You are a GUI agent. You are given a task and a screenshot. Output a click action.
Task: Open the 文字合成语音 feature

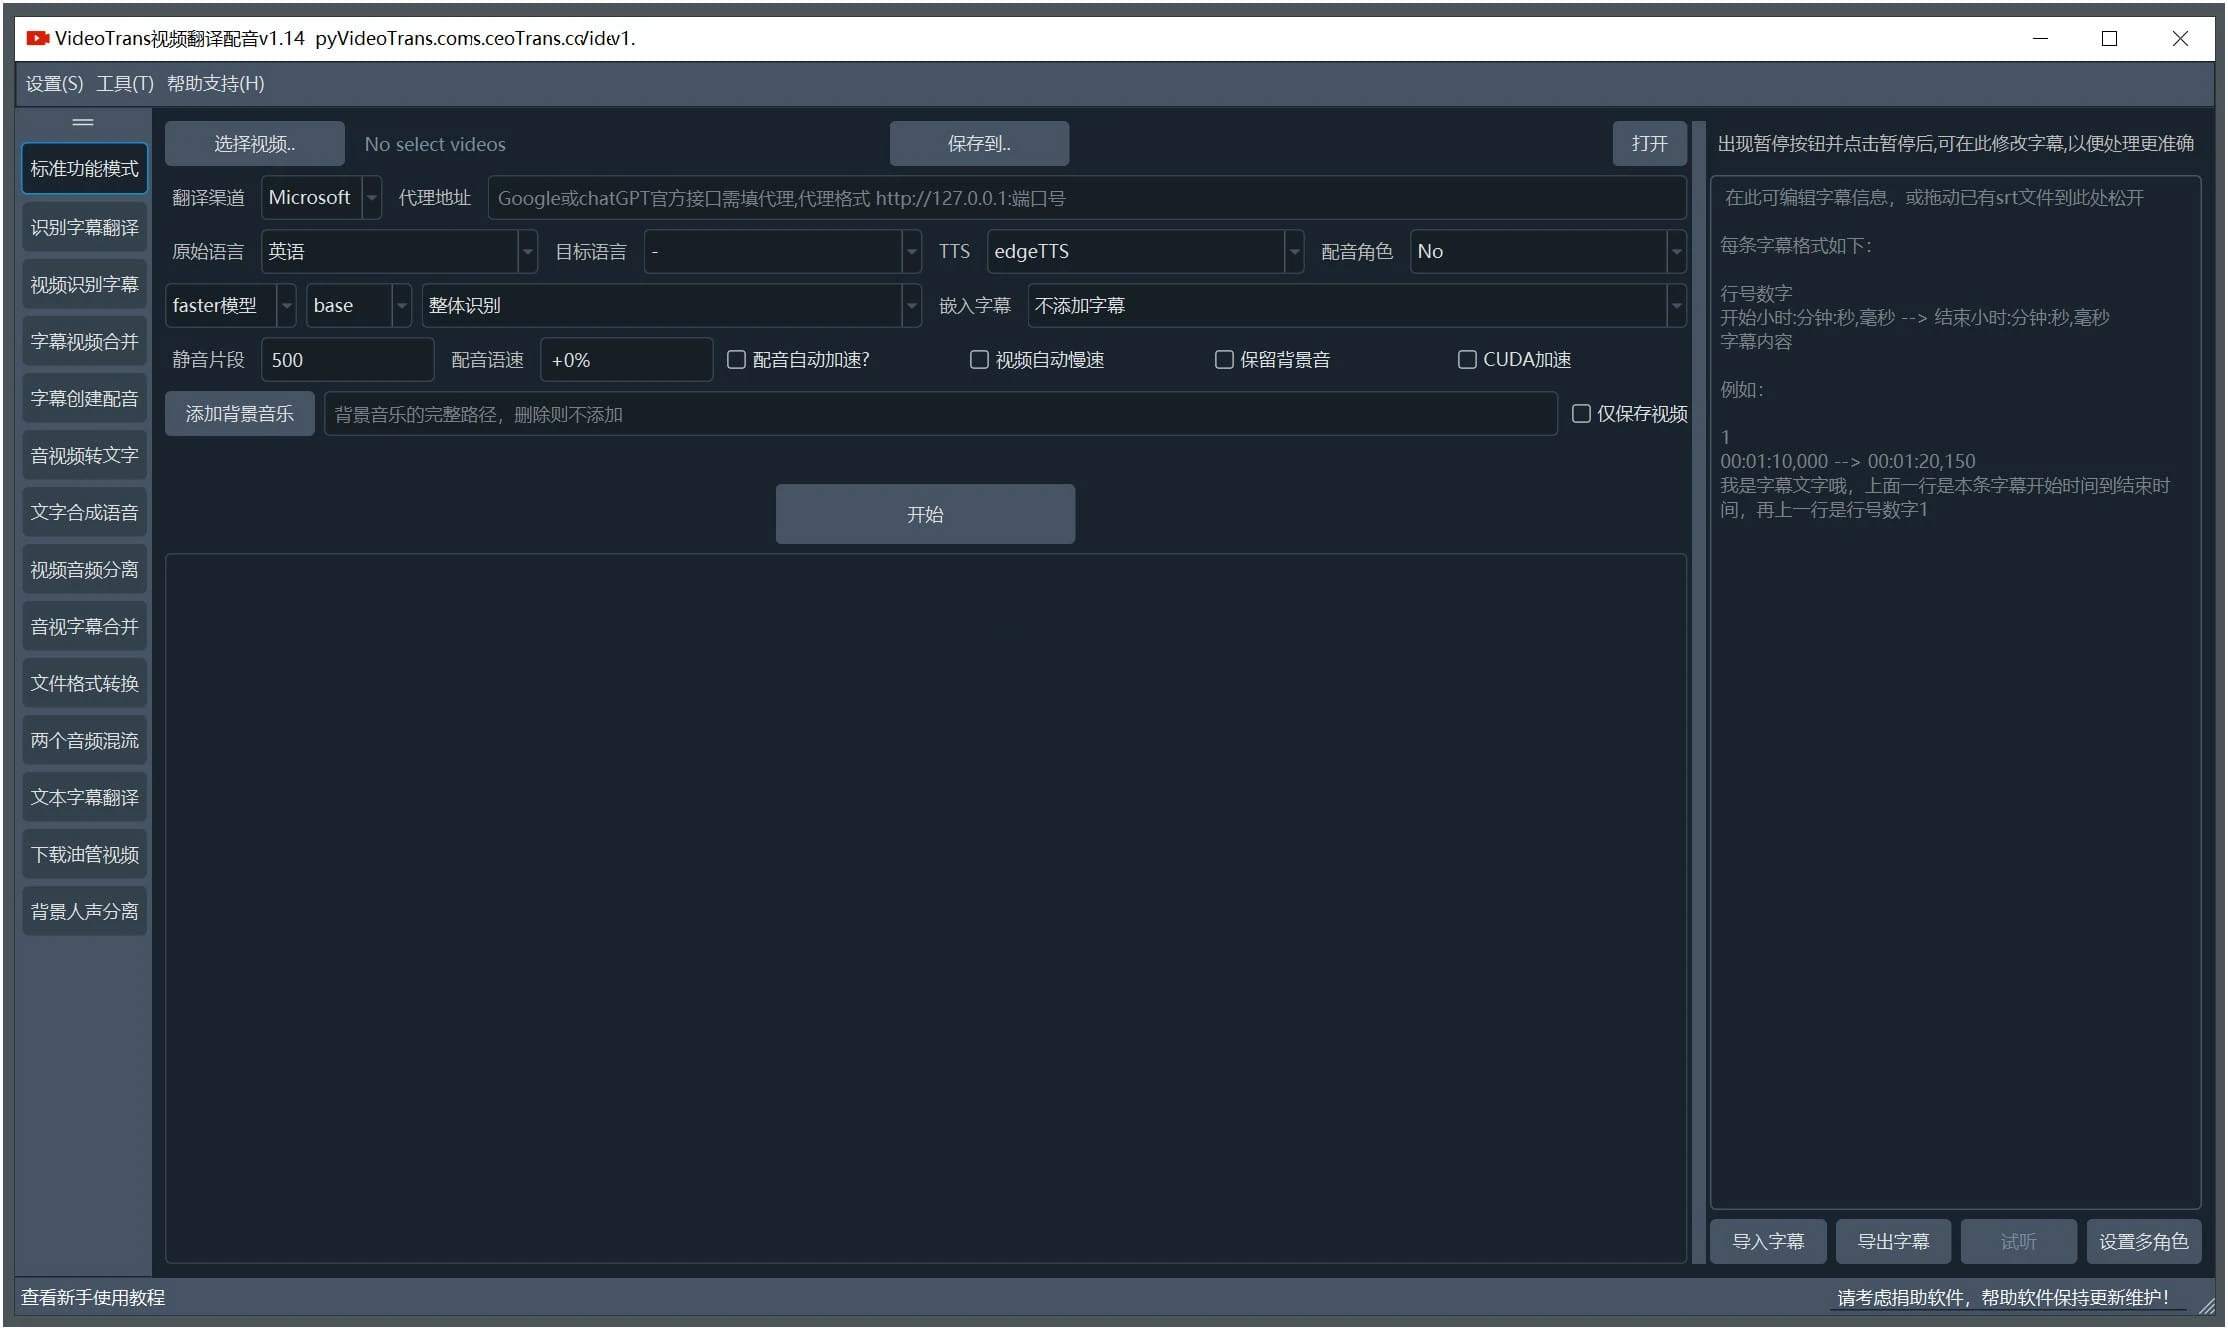click(x=83, y=511)
